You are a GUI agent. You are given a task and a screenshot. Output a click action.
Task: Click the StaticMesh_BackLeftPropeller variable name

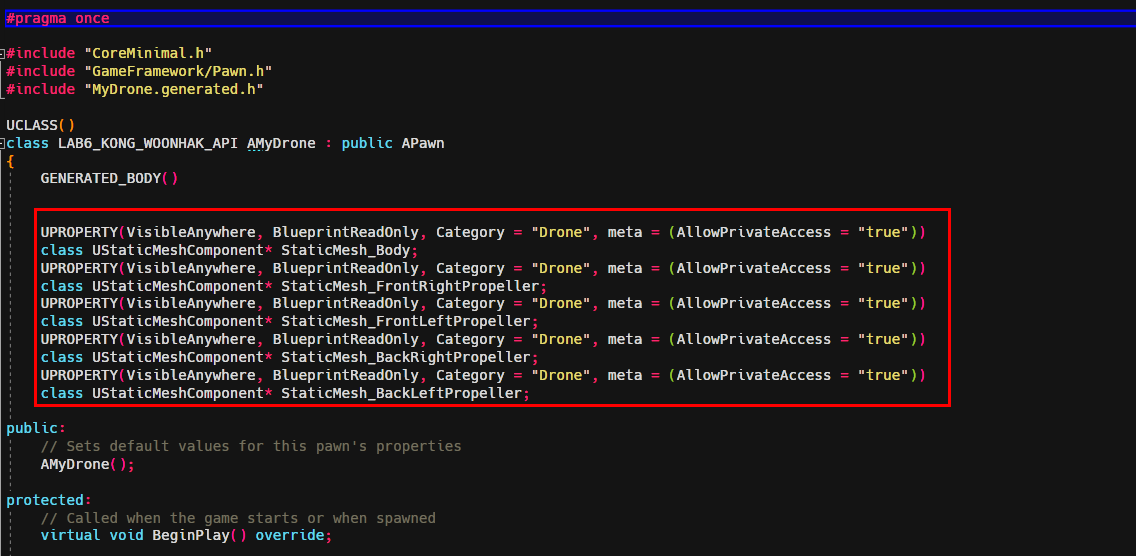click(x=401, y=394)
